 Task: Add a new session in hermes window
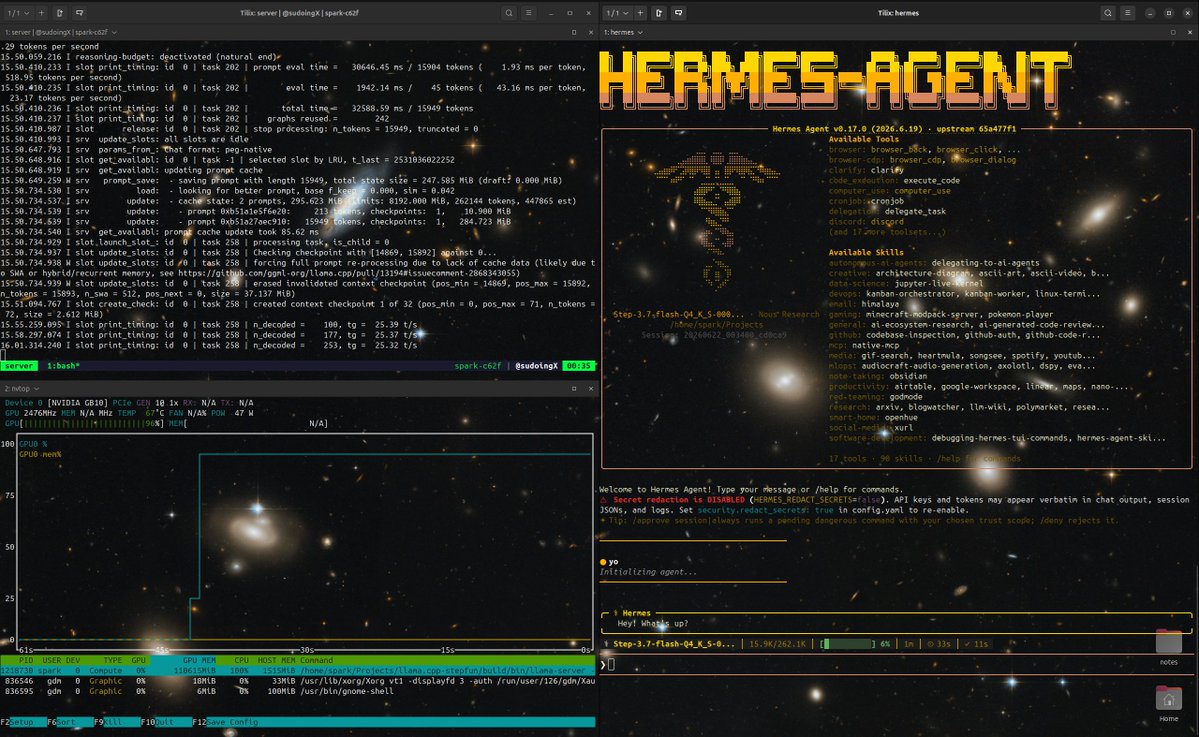point(640,13)
